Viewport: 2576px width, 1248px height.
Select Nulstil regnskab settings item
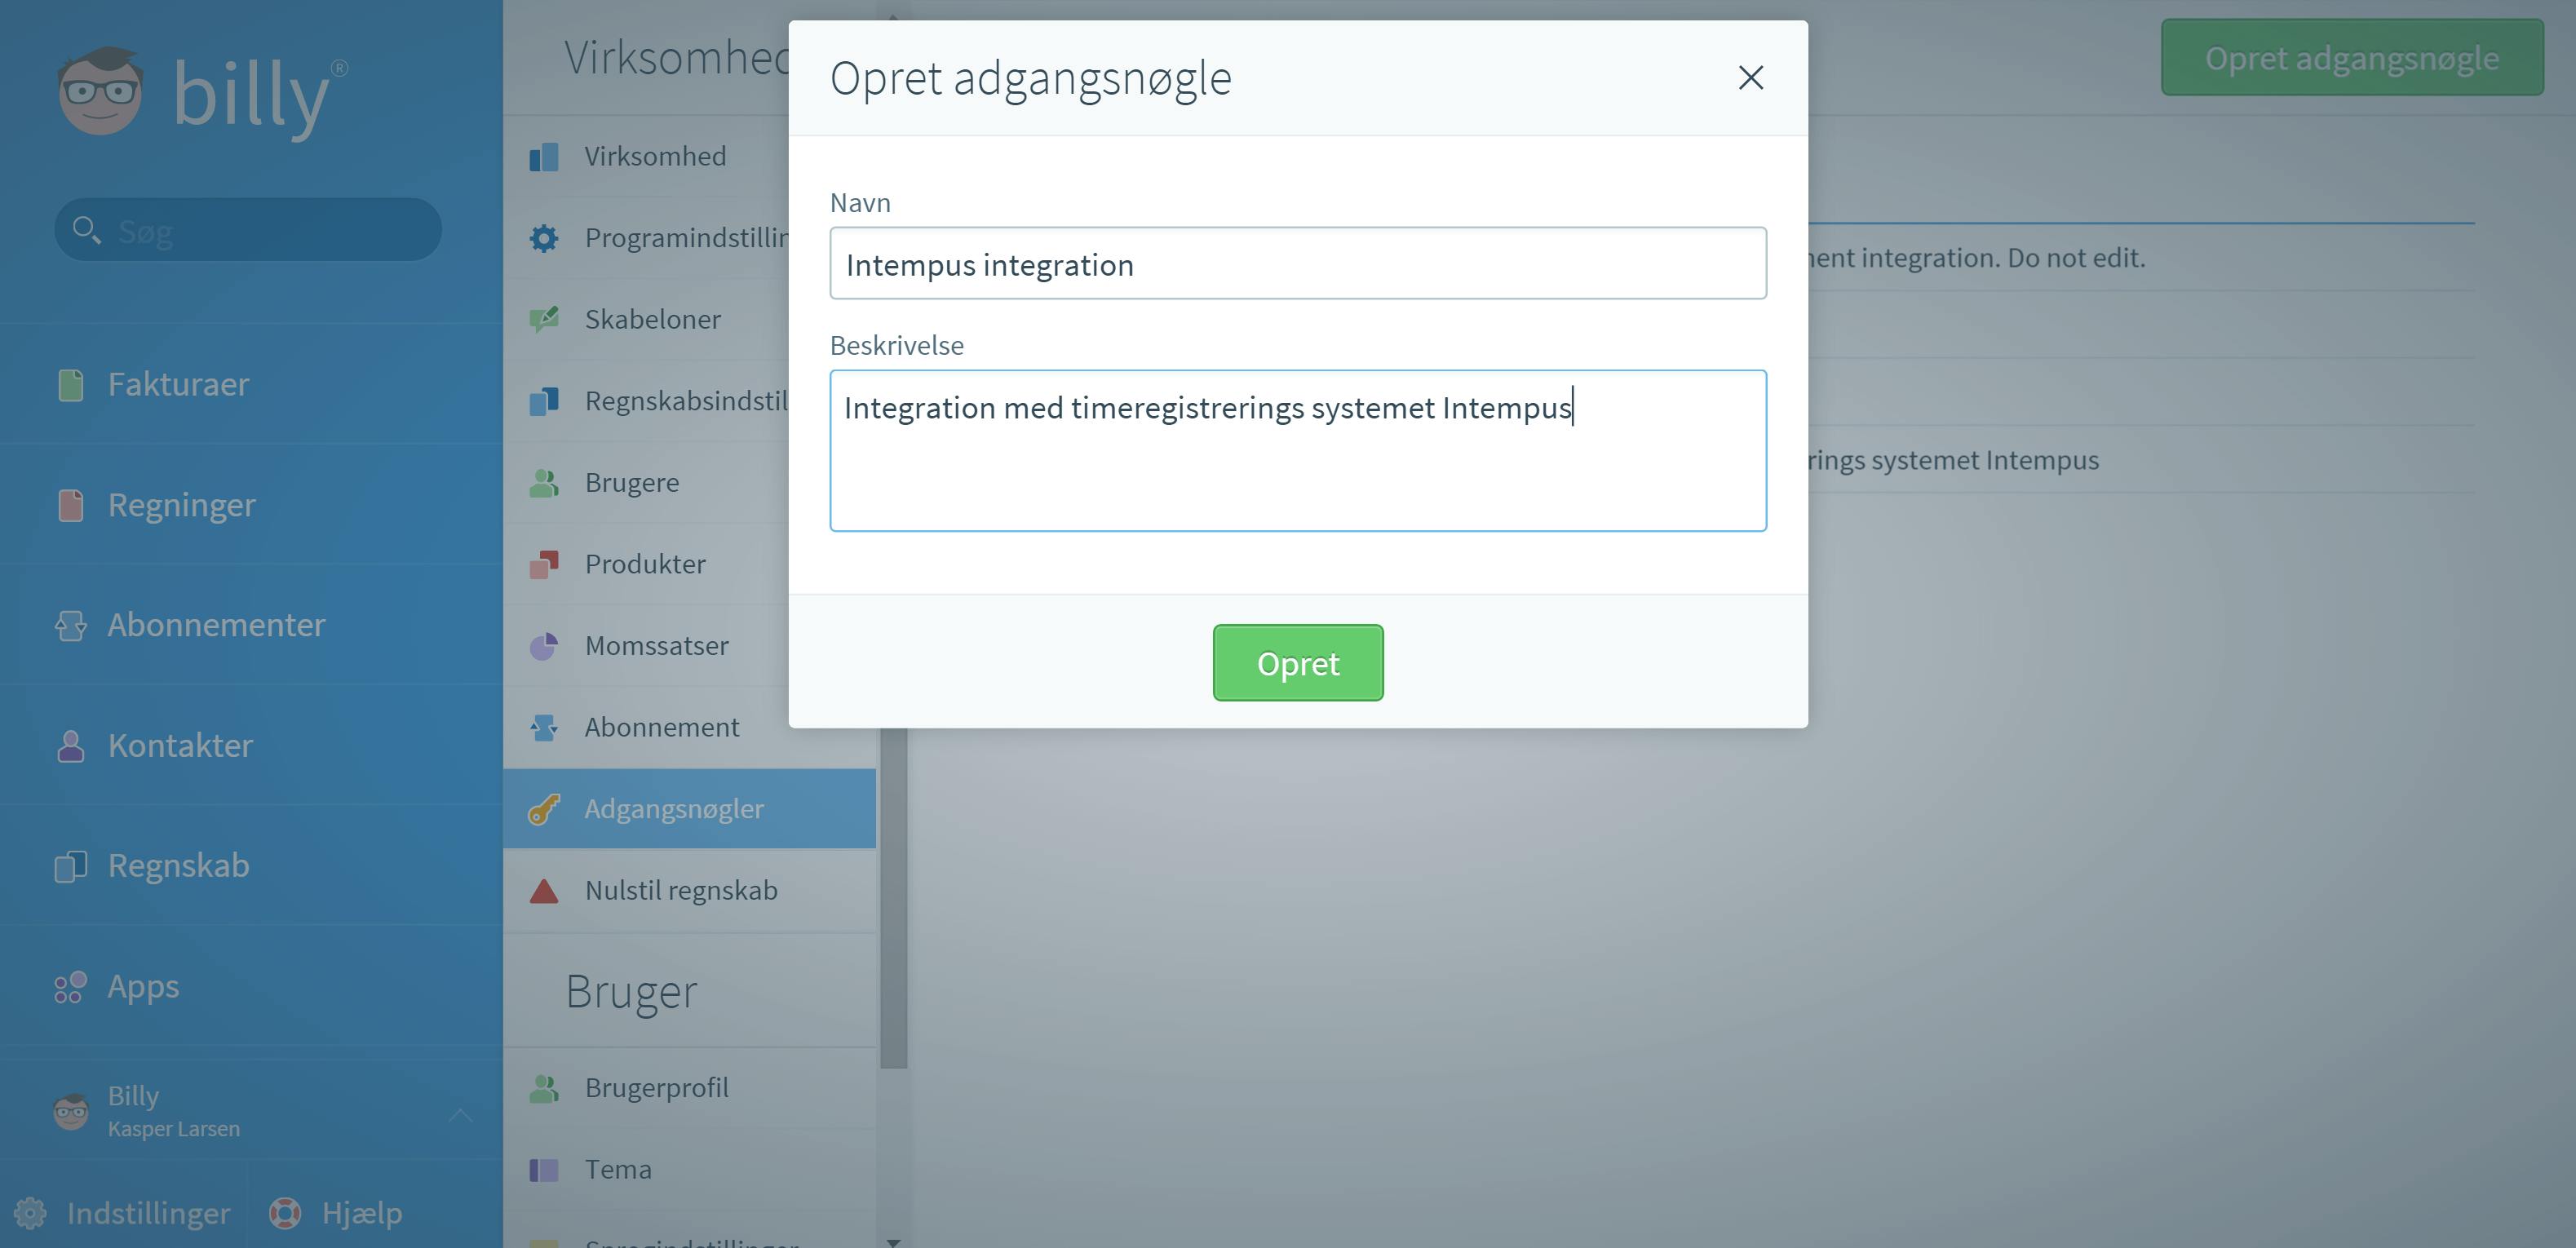(x=690, y=890)
